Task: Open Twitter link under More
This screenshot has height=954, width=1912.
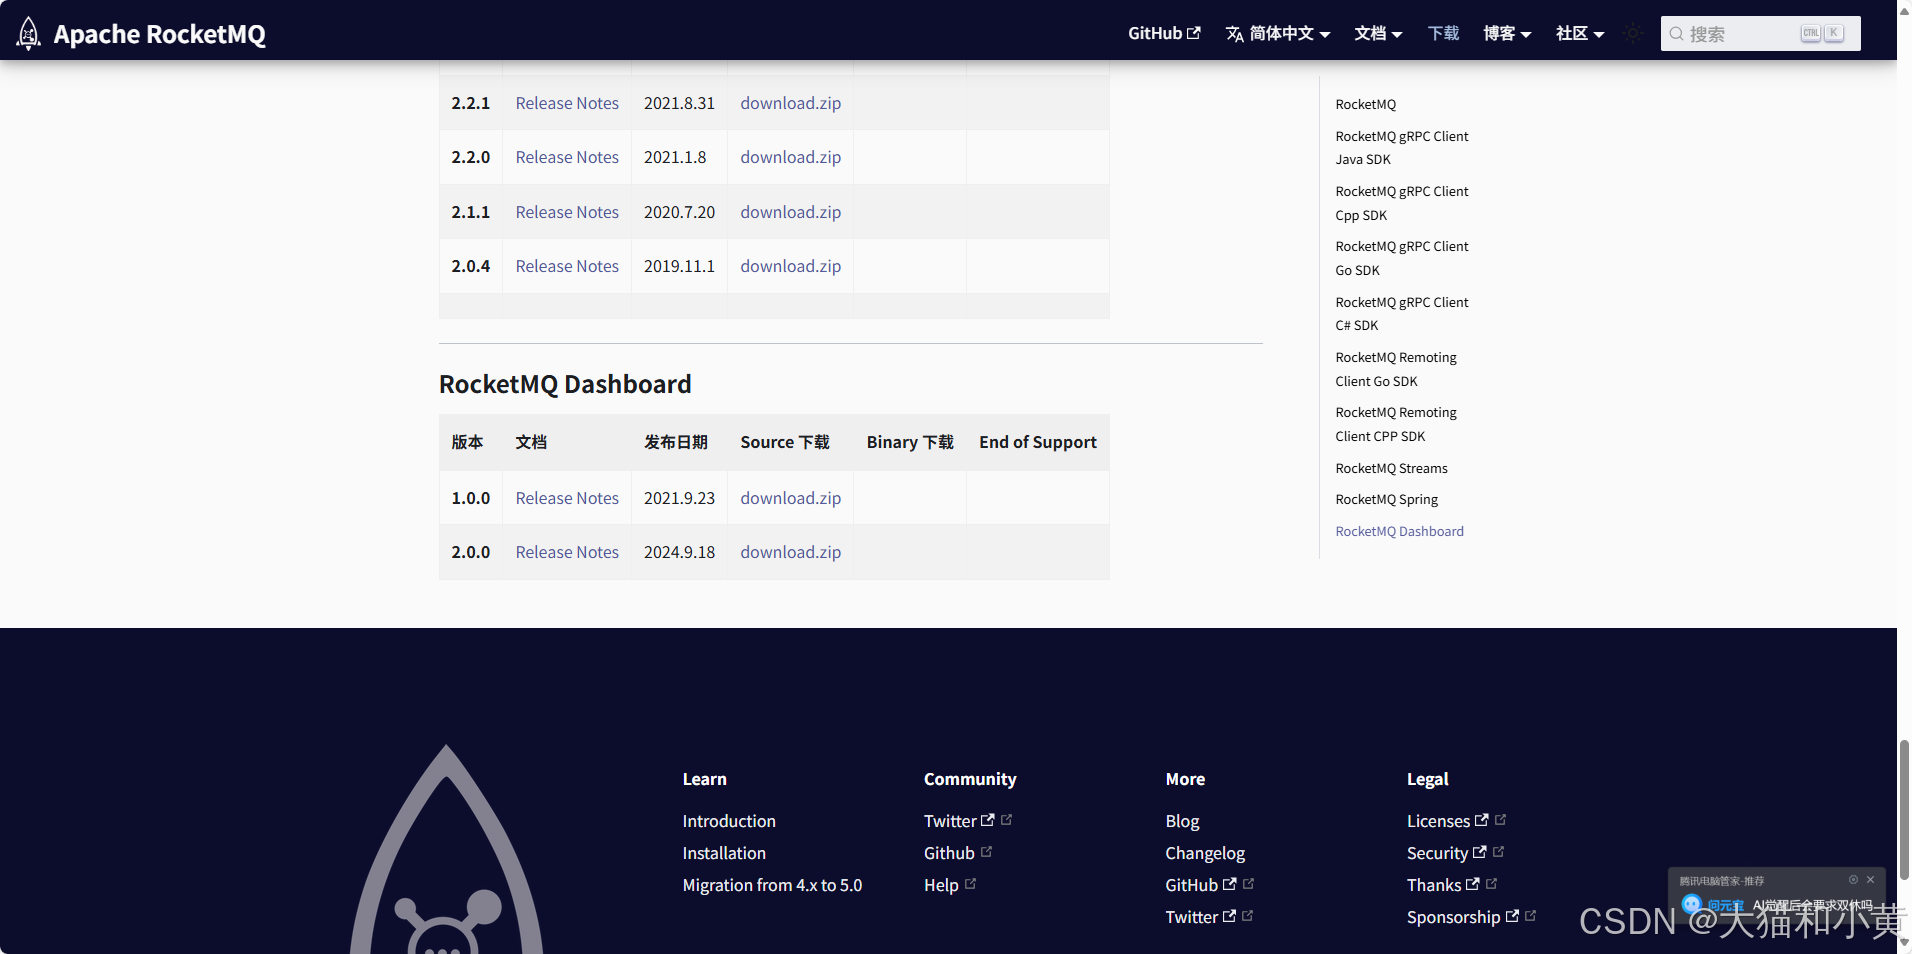Action: (x=1200, y=917)
